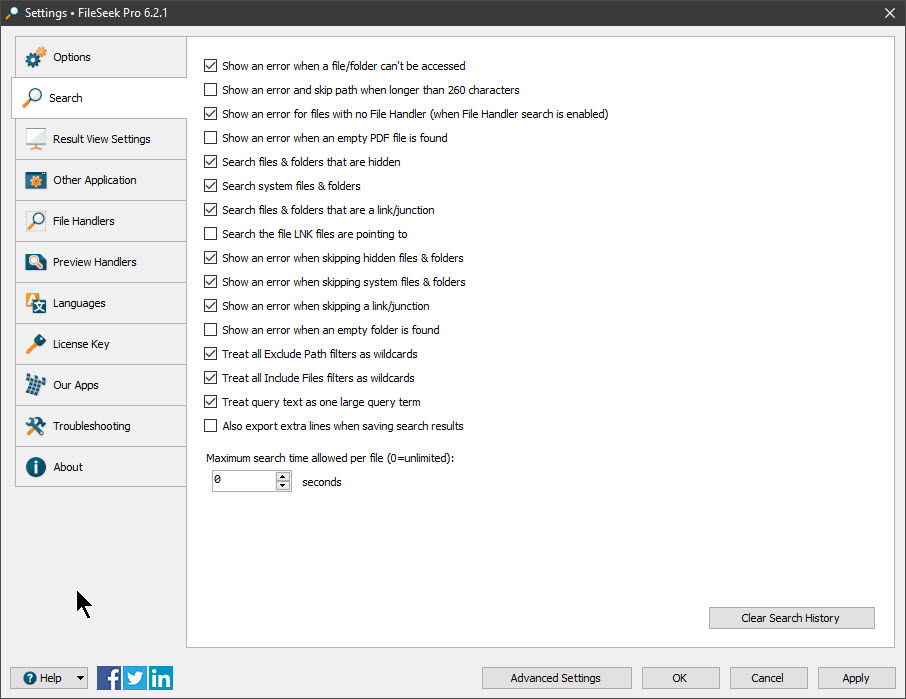
Task: Click 'Maximum search time allowed per file' label
Action: pyautogui.click(x=330, y=458)
